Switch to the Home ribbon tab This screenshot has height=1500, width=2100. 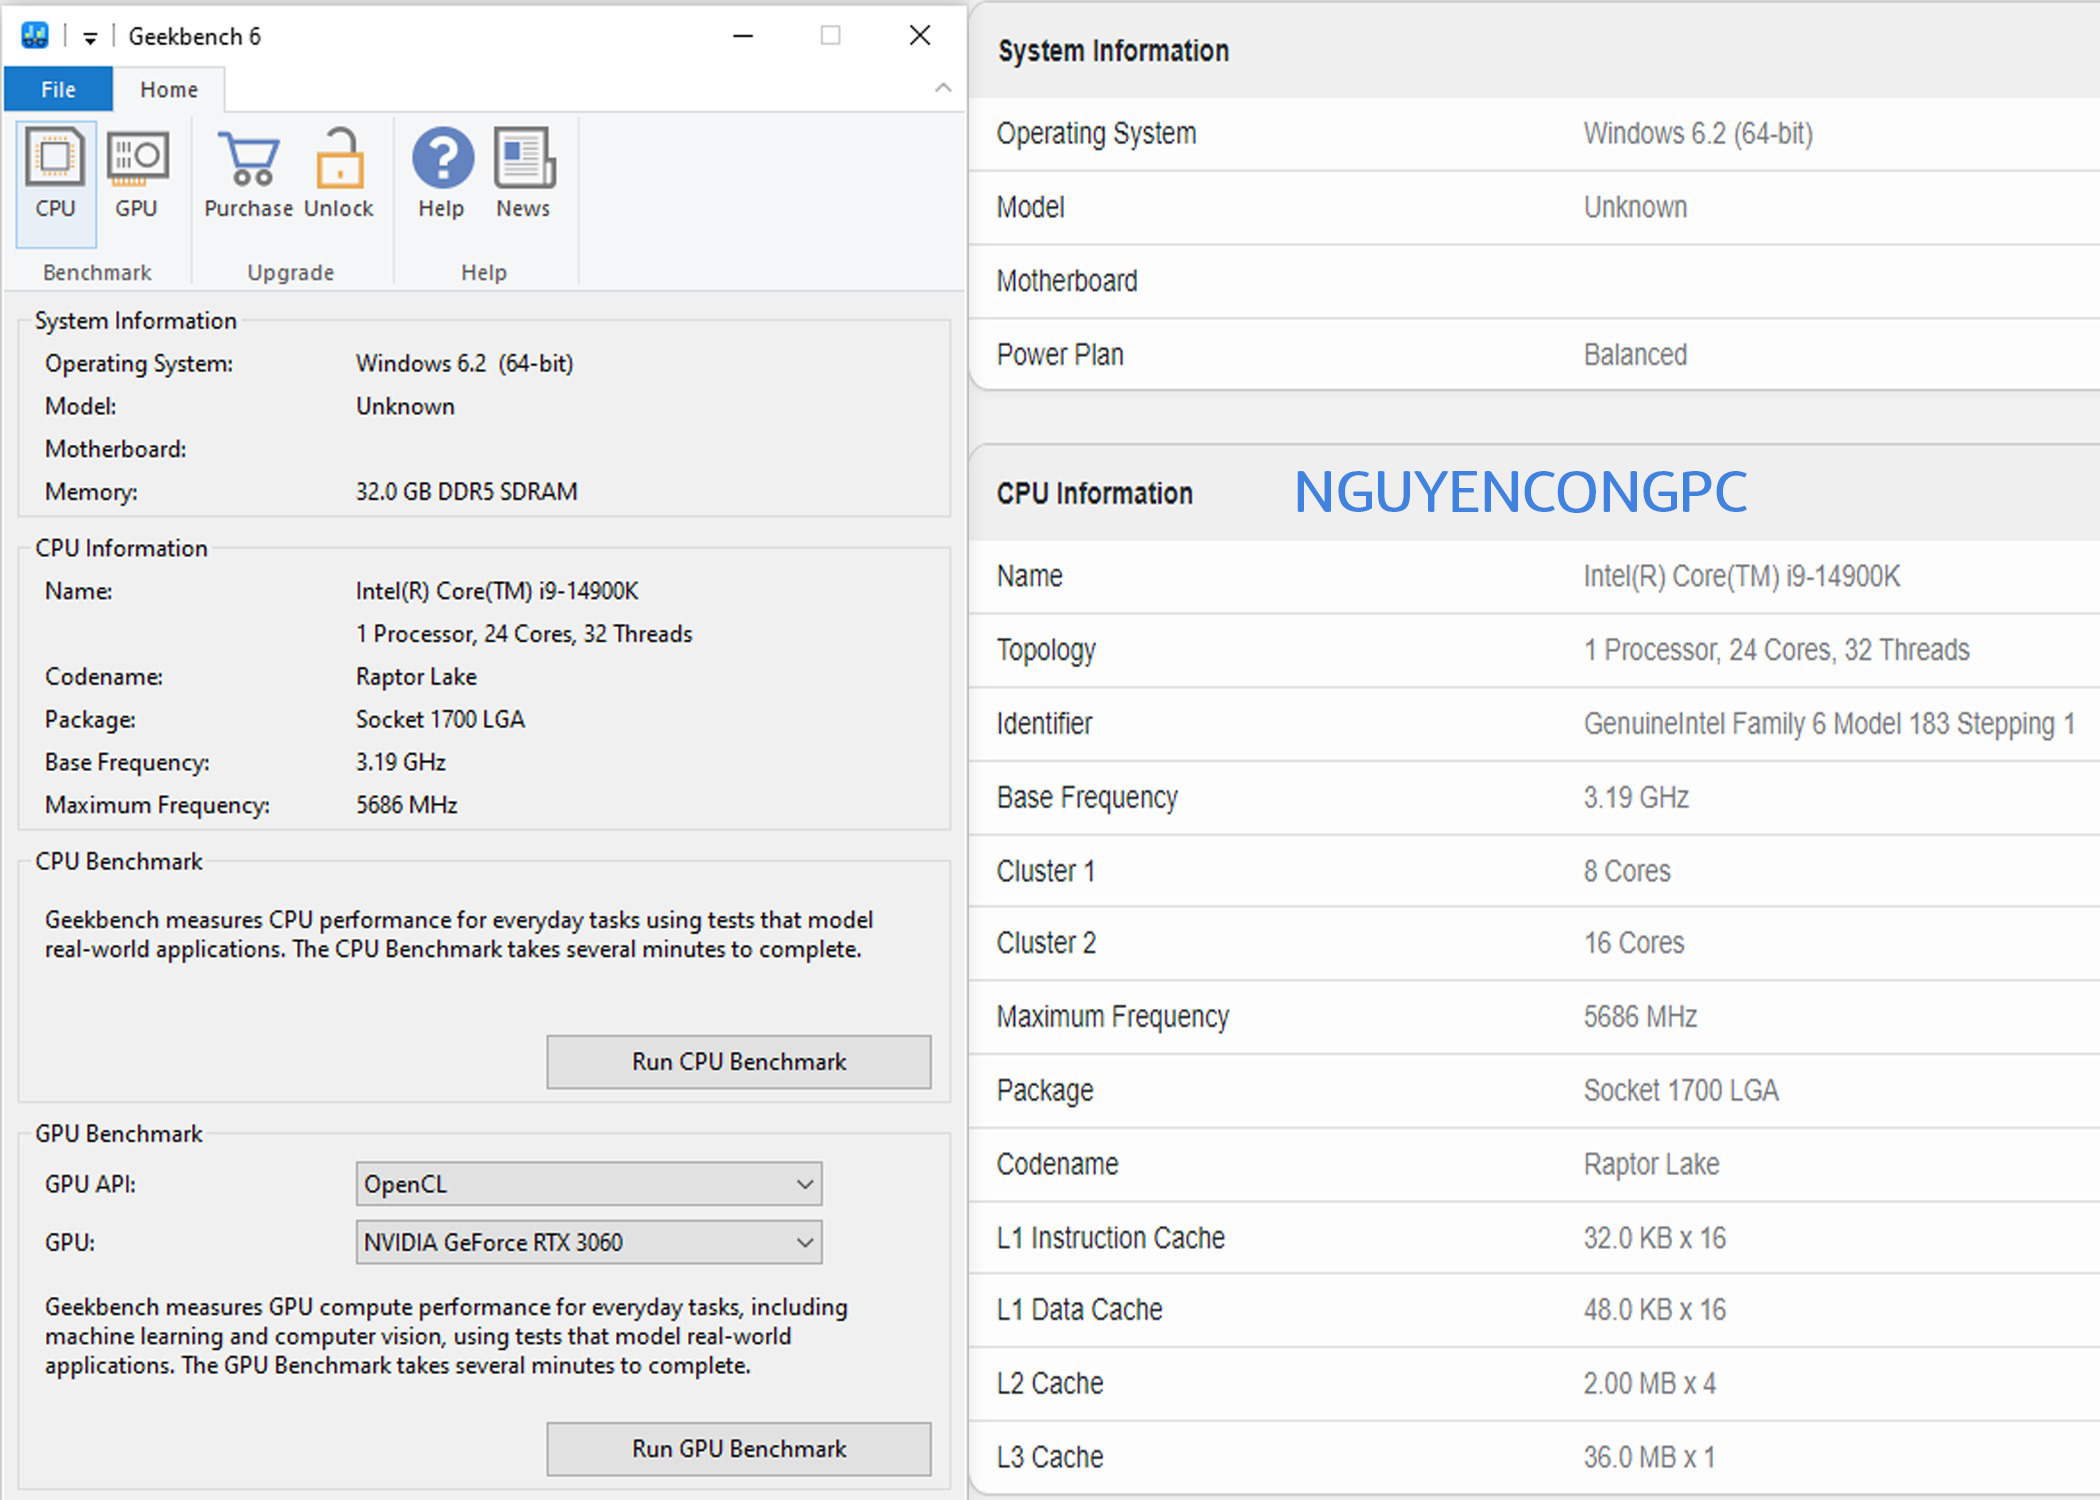168,89
